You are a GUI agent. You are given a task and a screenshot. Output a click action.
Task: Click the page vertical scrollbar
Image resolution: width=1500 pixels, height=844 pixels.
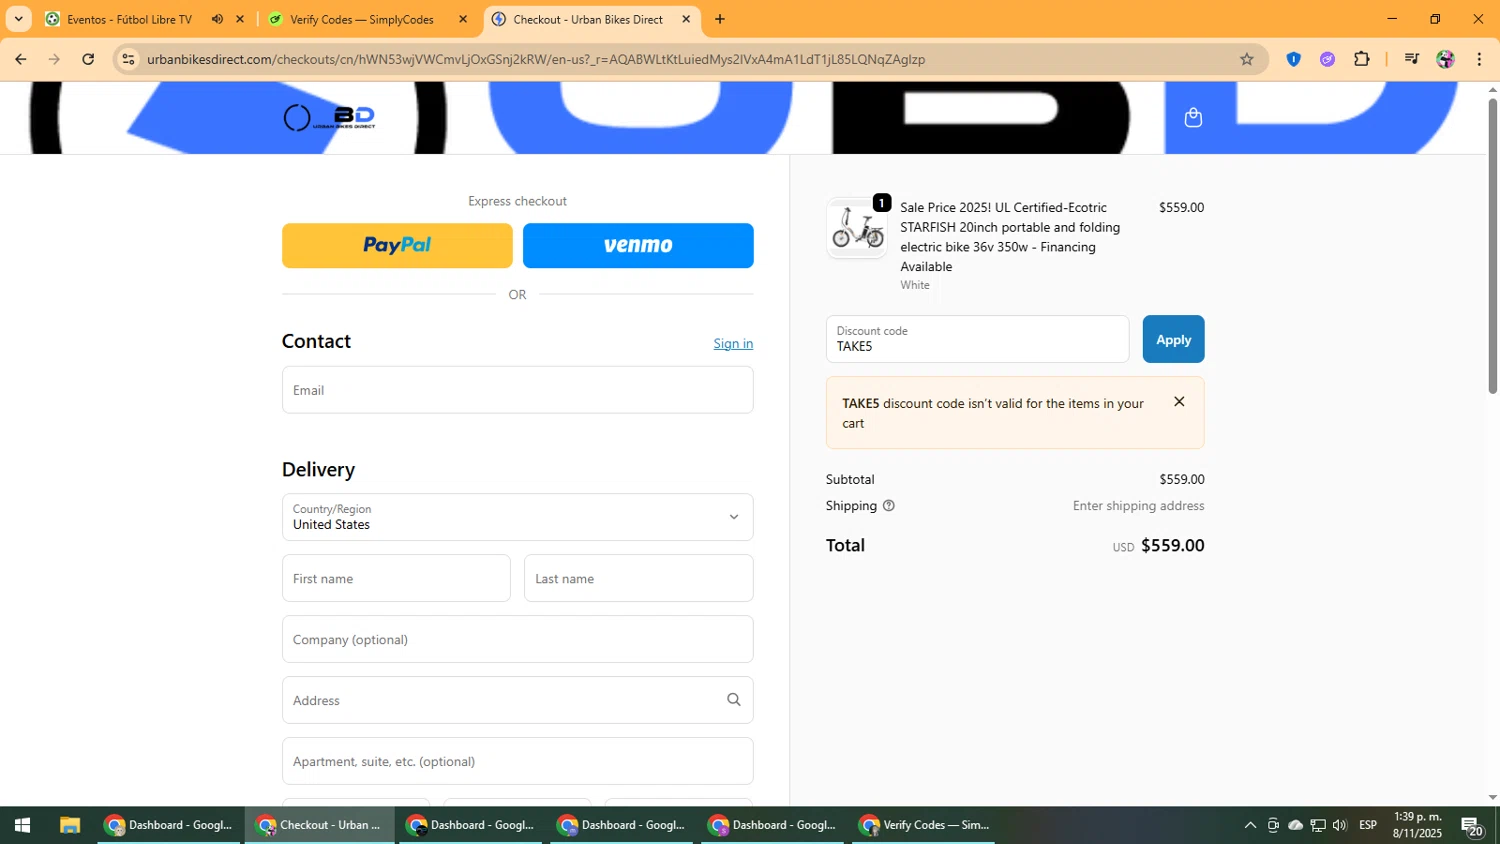(1492, 245)
